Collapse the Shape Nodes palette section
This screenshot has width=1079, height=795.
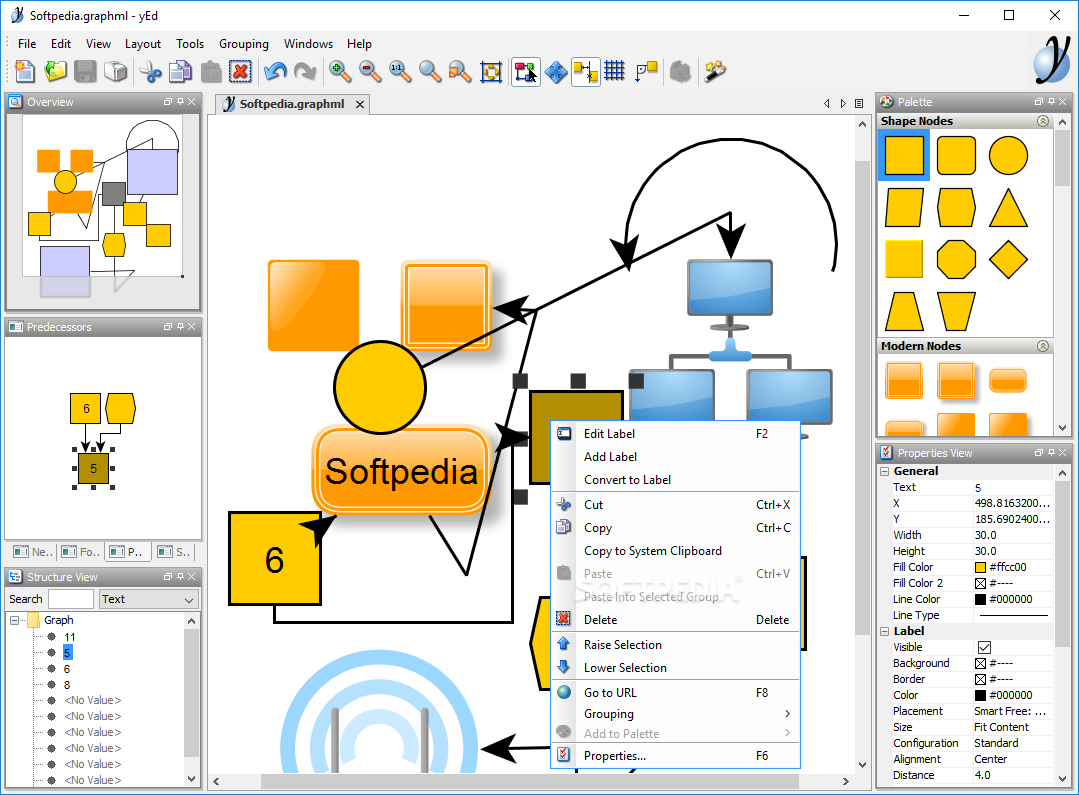click(x=1043, y=121)
